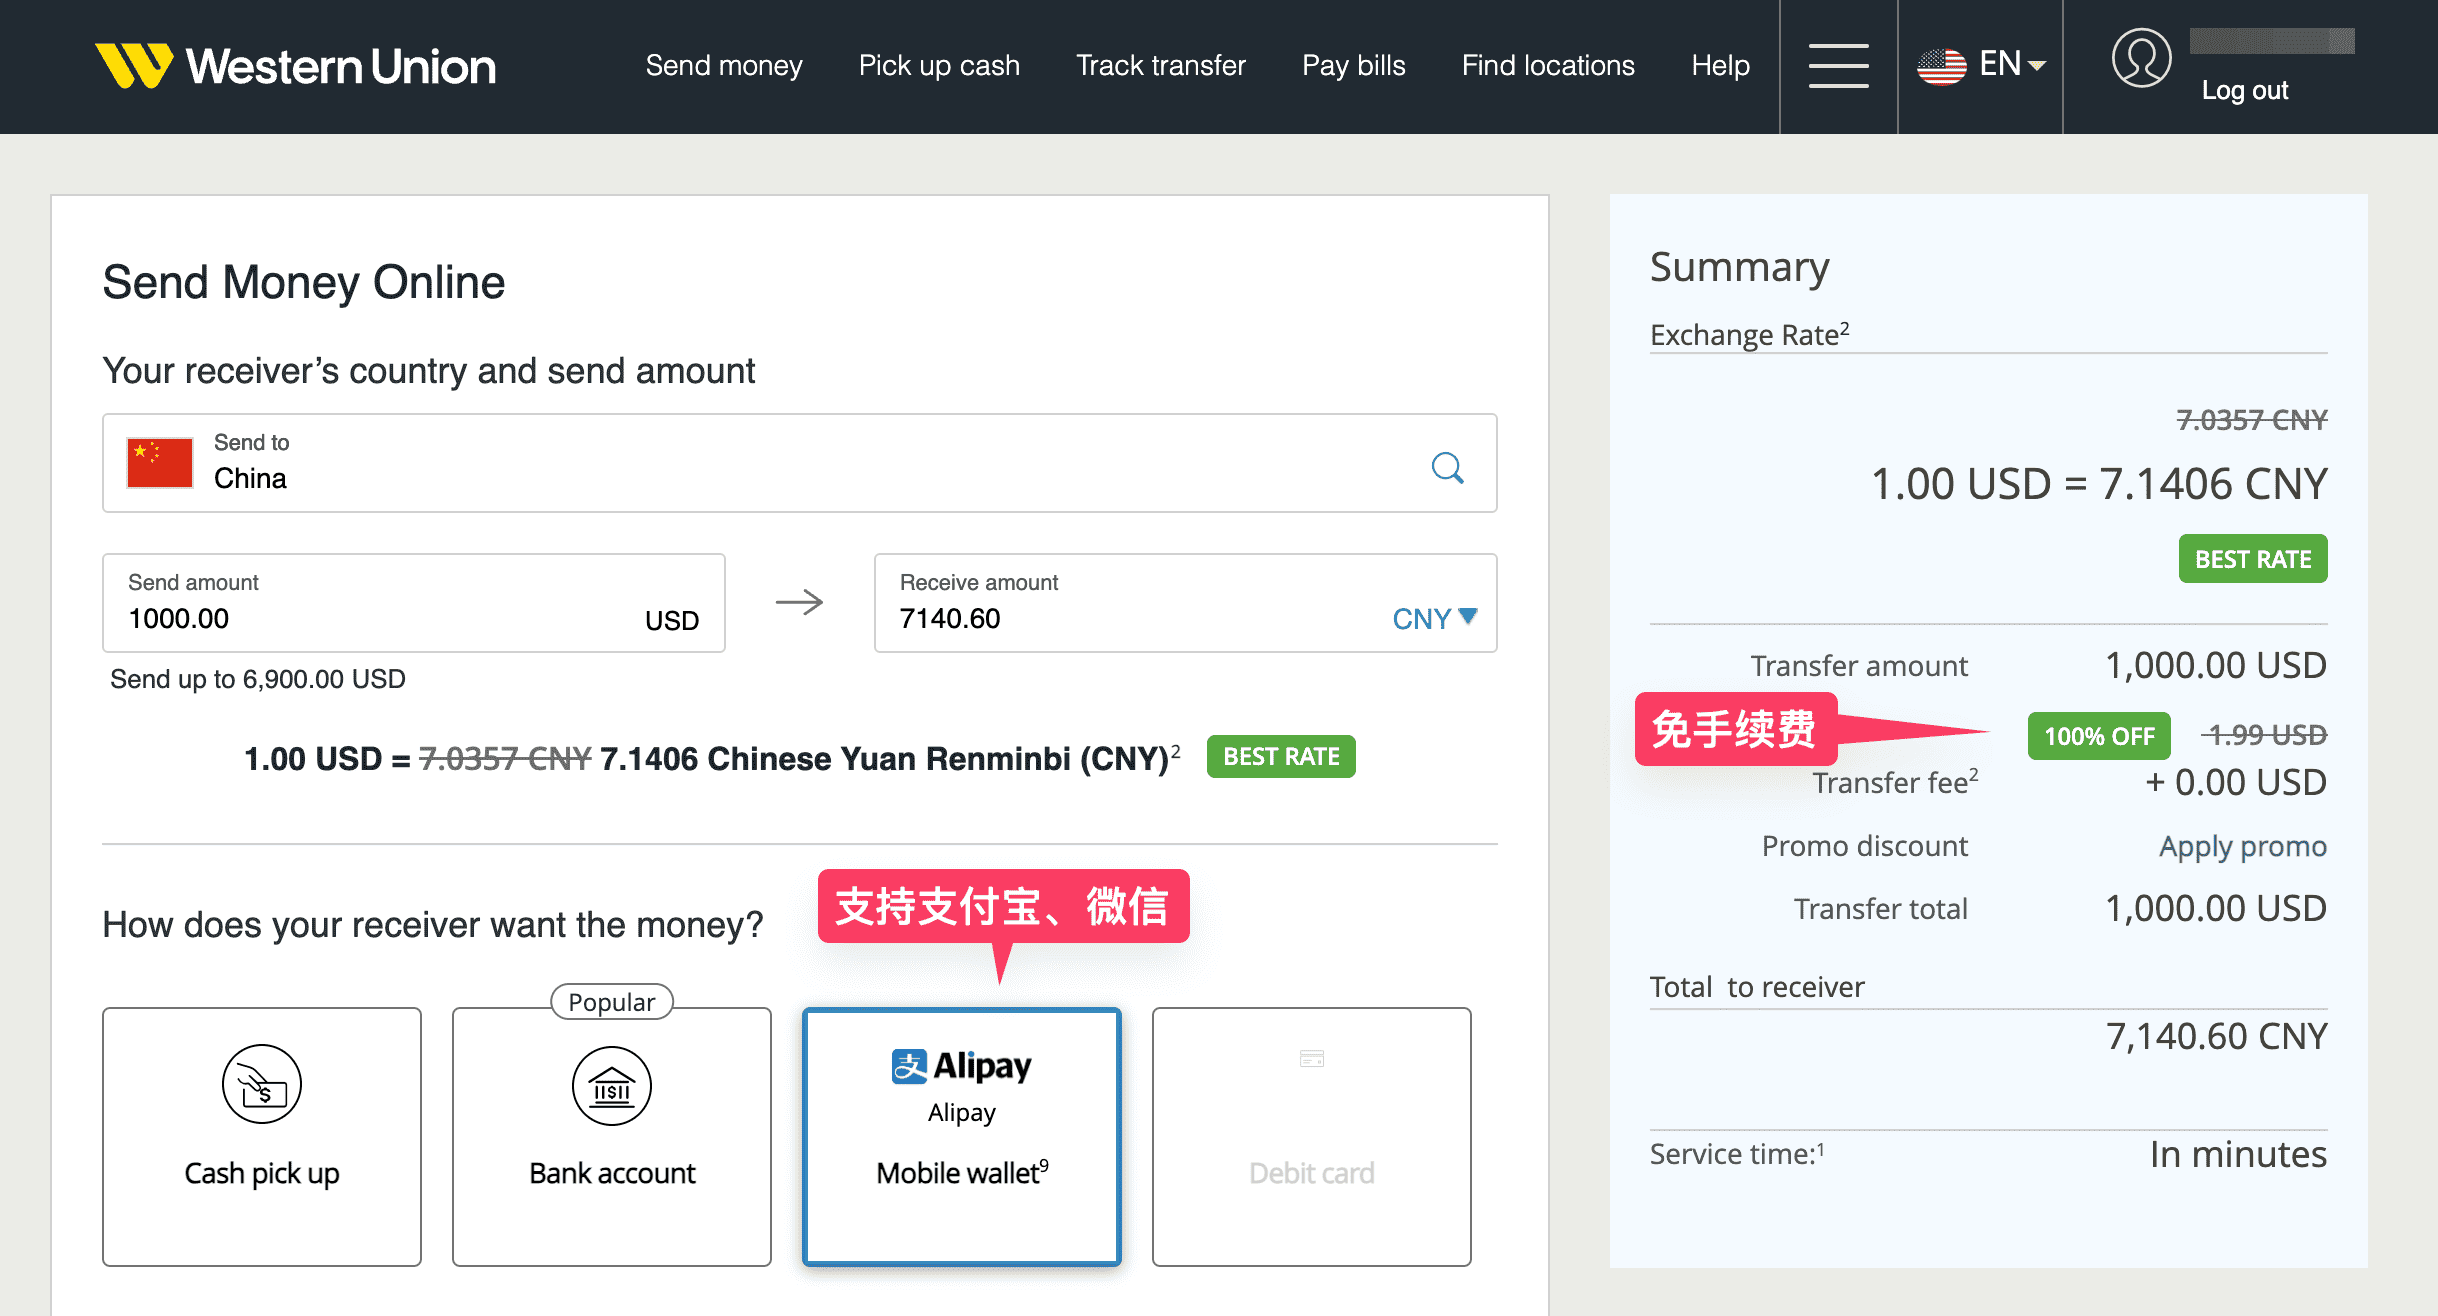Click the cash pick up hand icon
Viewport: 2438px width, 1316px height.
coord(261,1084)
